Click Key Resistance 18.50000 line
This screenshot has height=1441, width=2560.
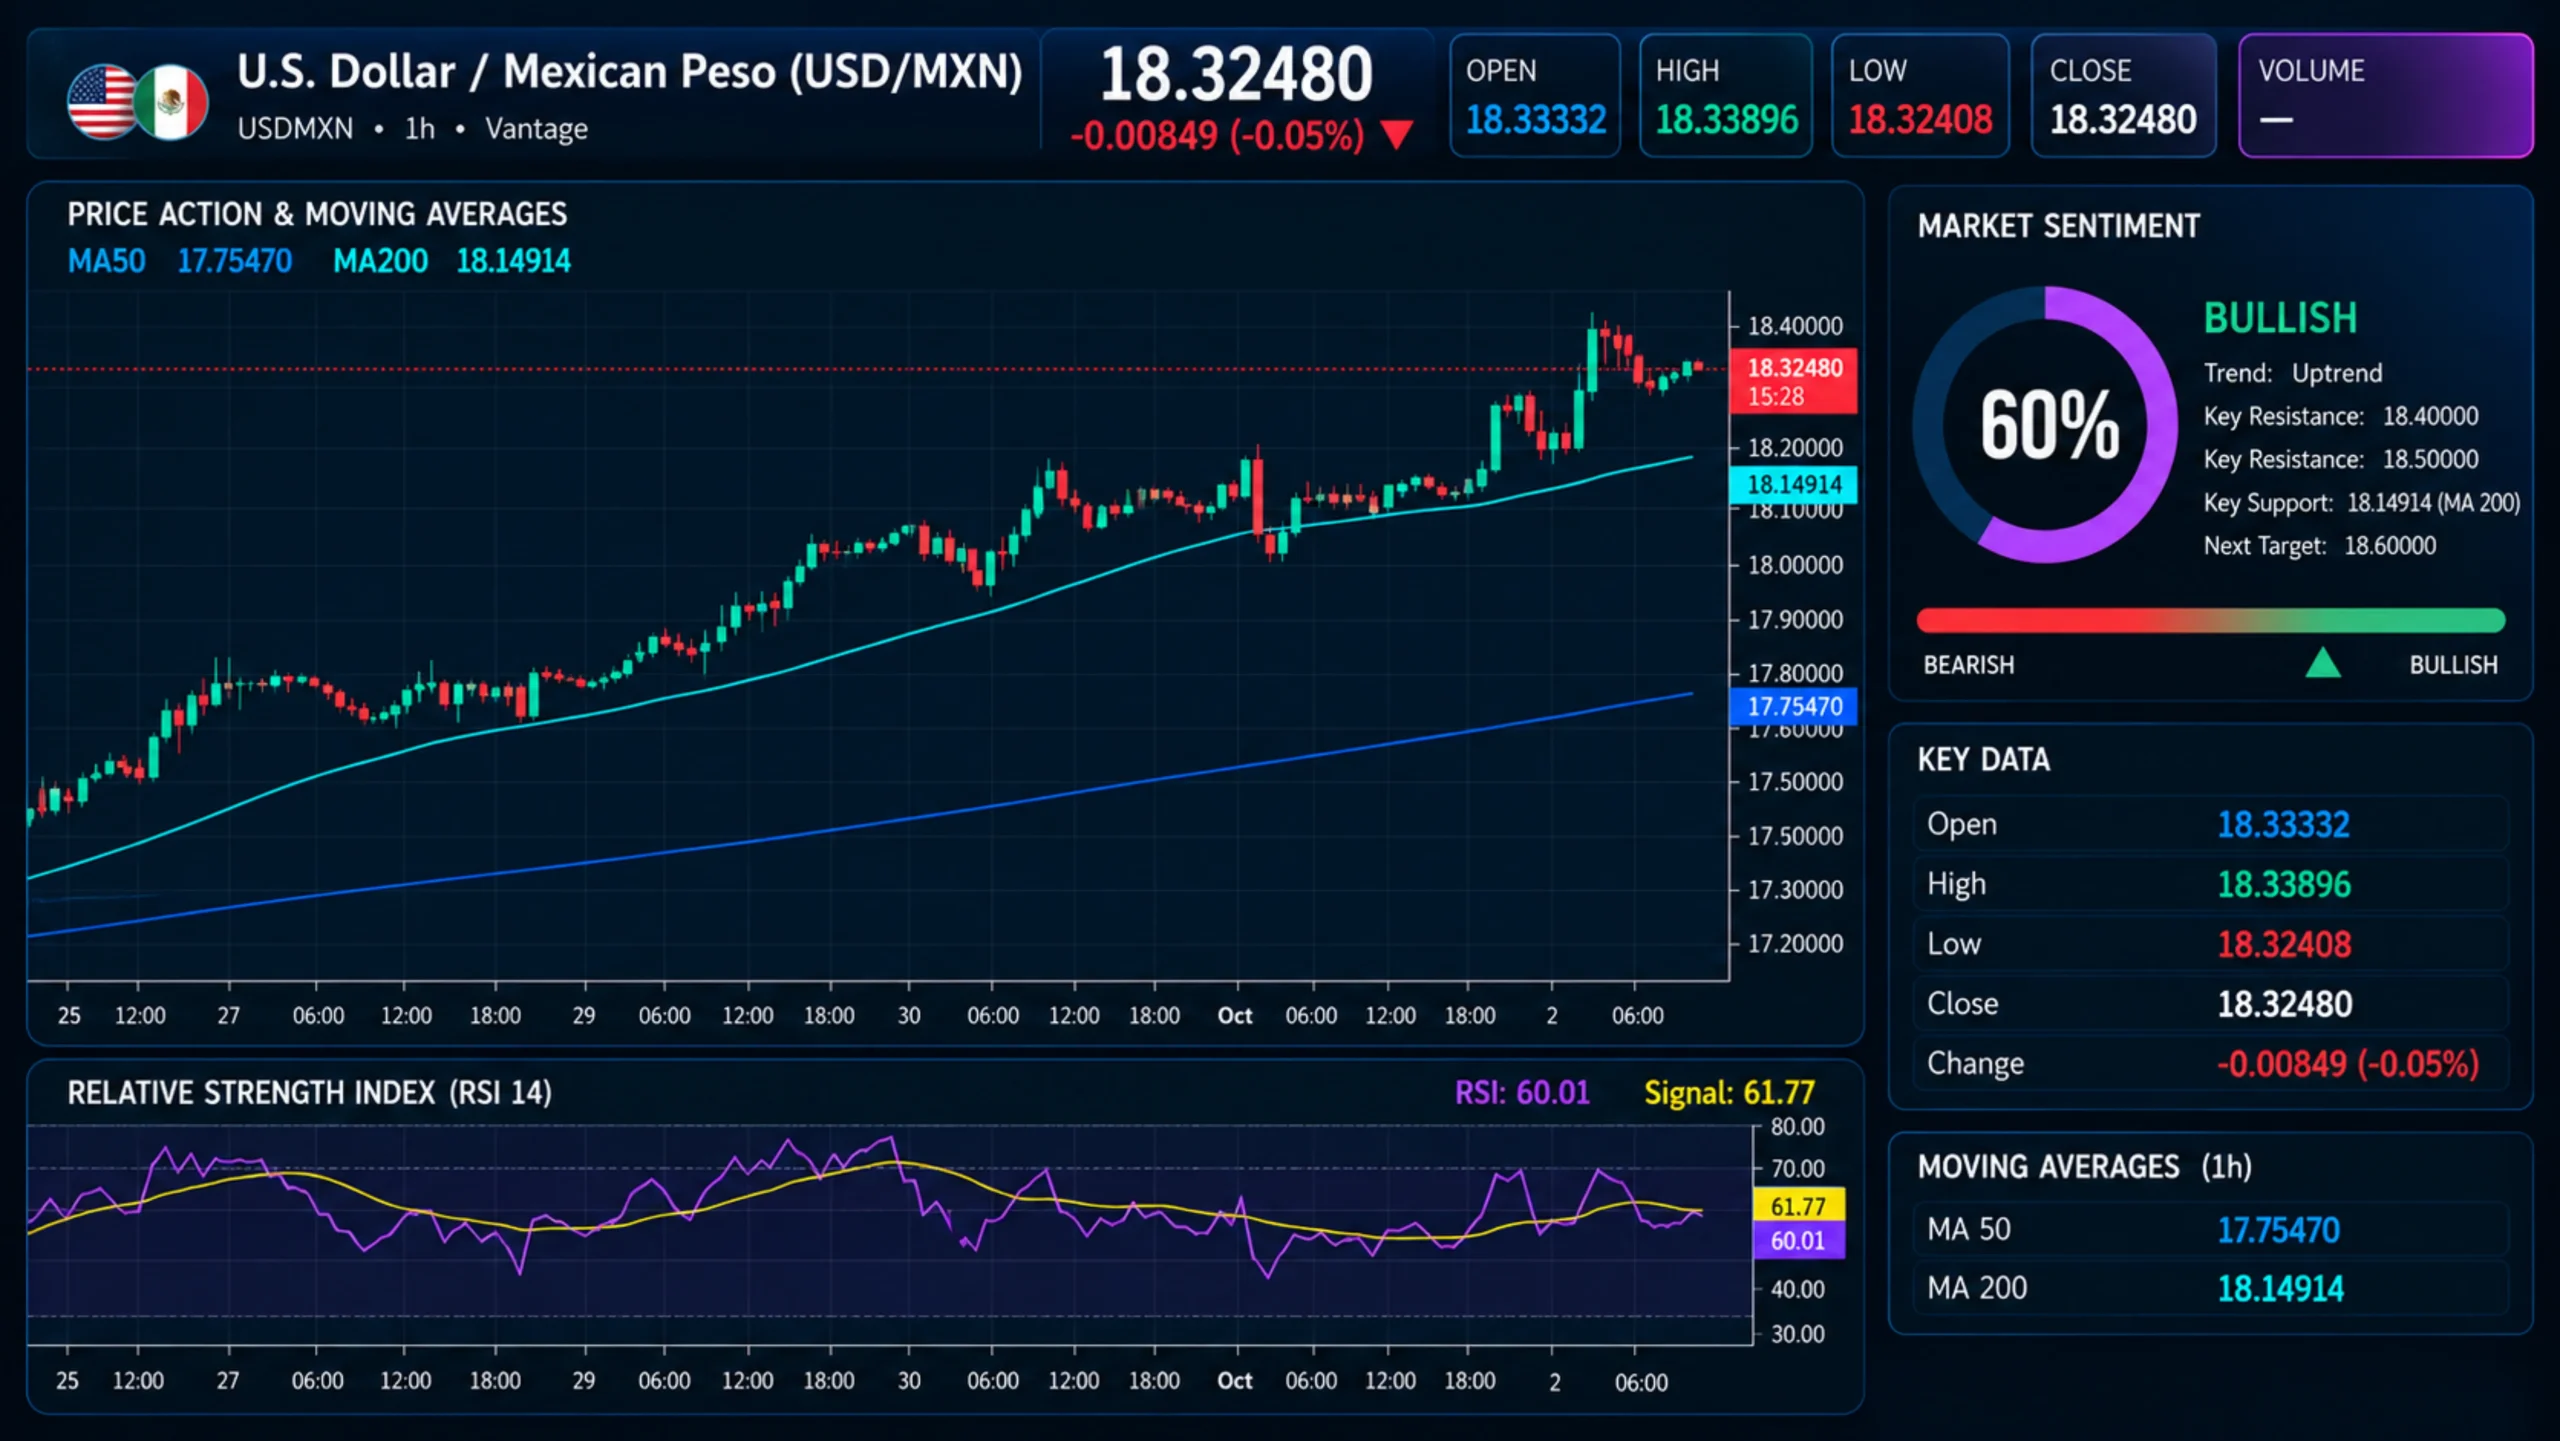tap(2341, 459)
